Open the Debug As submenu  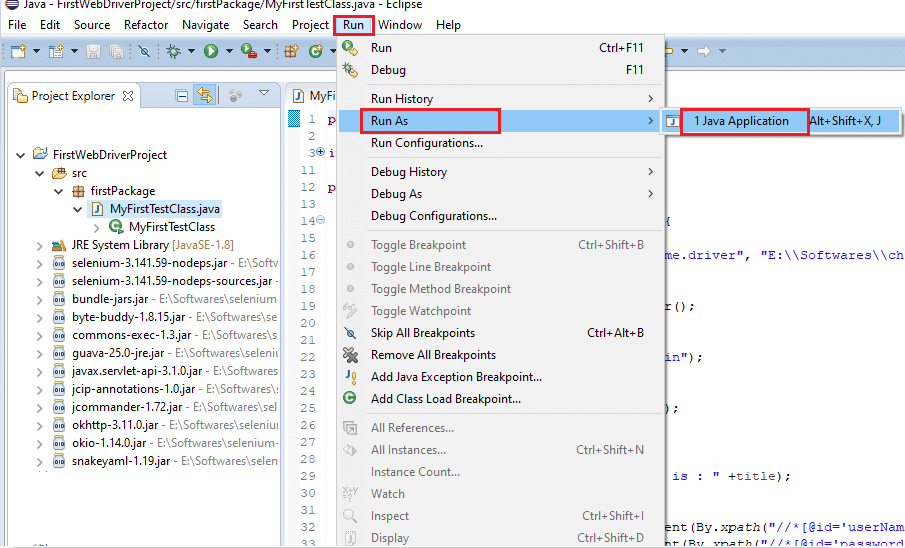click(501, 193)
